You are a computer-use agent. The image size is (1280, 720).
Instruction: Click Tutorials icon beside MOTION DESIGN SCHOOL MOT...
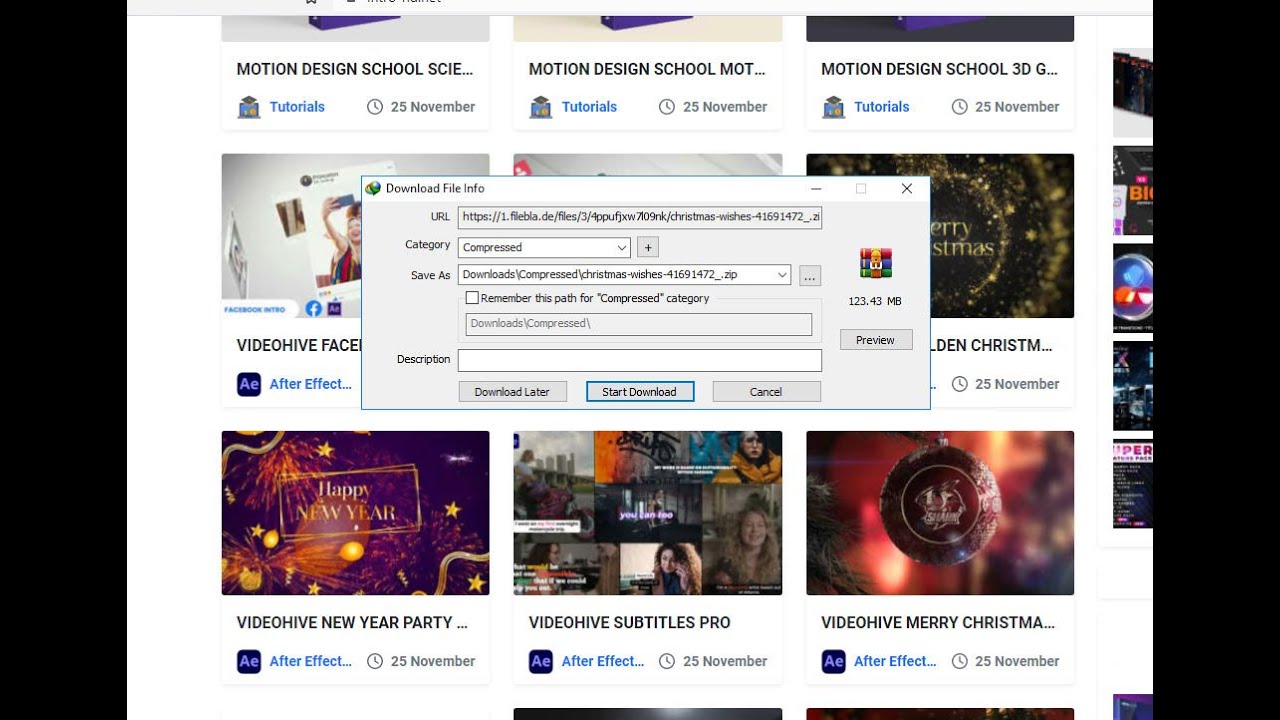coord(541,107)
